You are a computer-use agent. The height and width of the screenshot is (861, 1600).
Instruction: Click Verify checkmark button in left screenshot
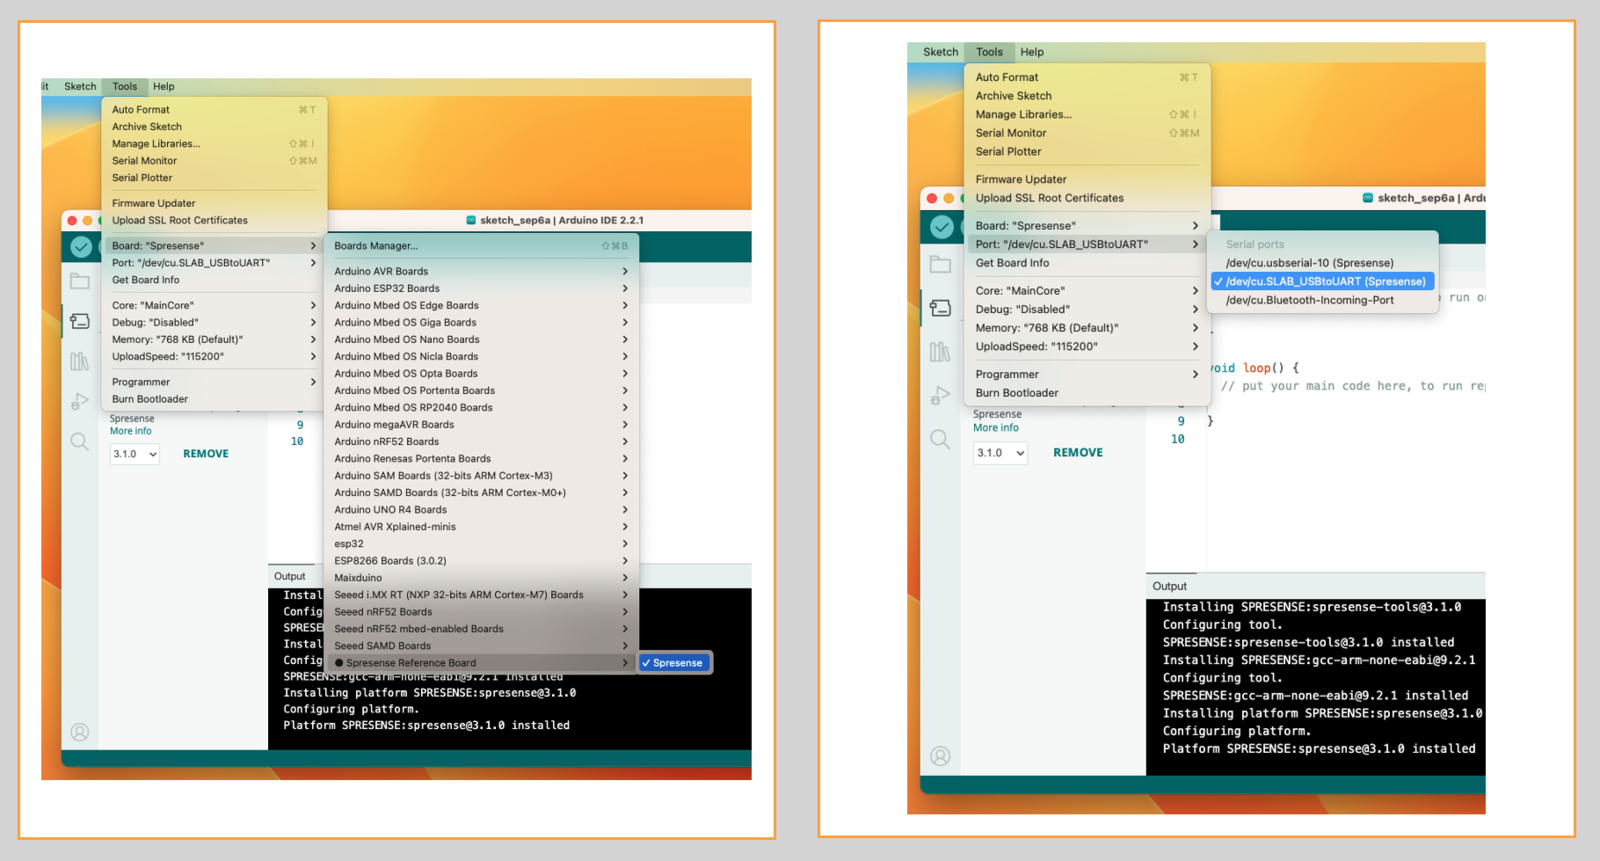point(81,246)
